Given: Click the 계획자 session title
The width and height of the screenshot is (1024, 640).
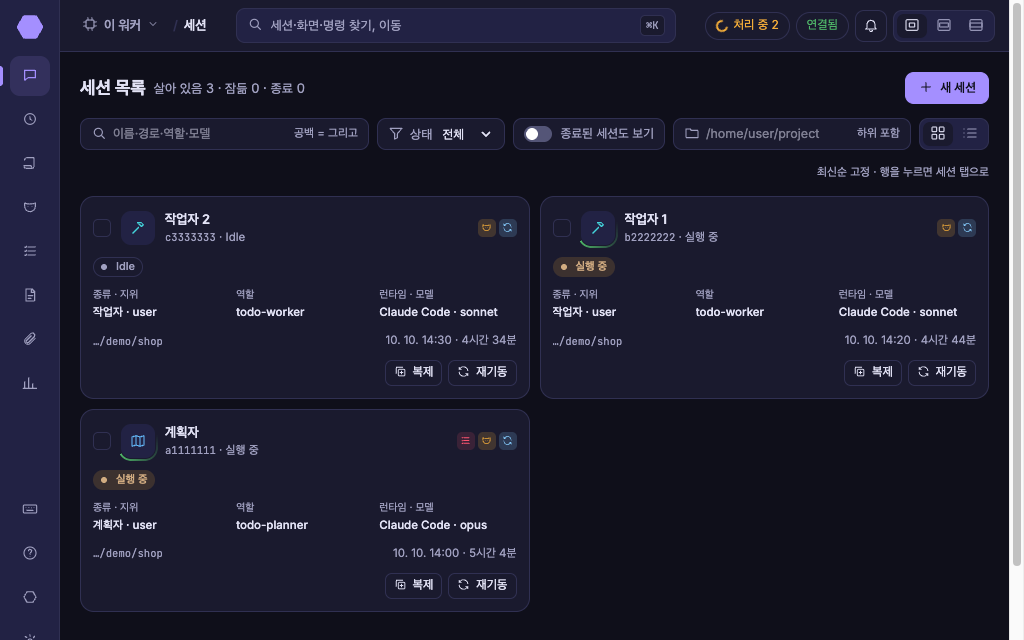Looking at the screenshot, I should [182, 432].
